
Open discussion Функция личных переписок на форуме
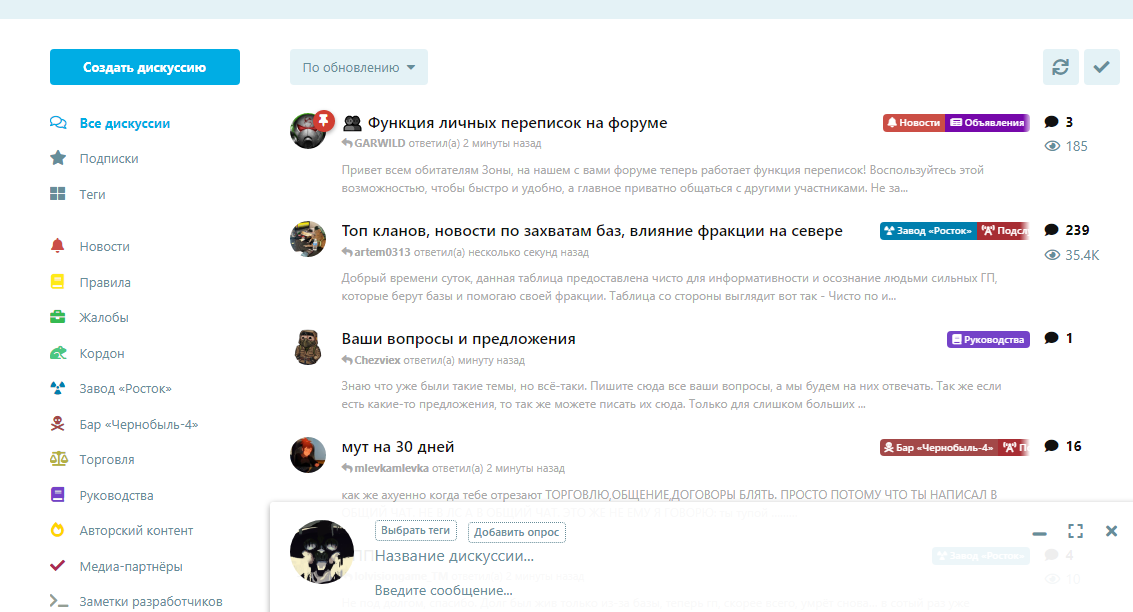coord(517,123)
